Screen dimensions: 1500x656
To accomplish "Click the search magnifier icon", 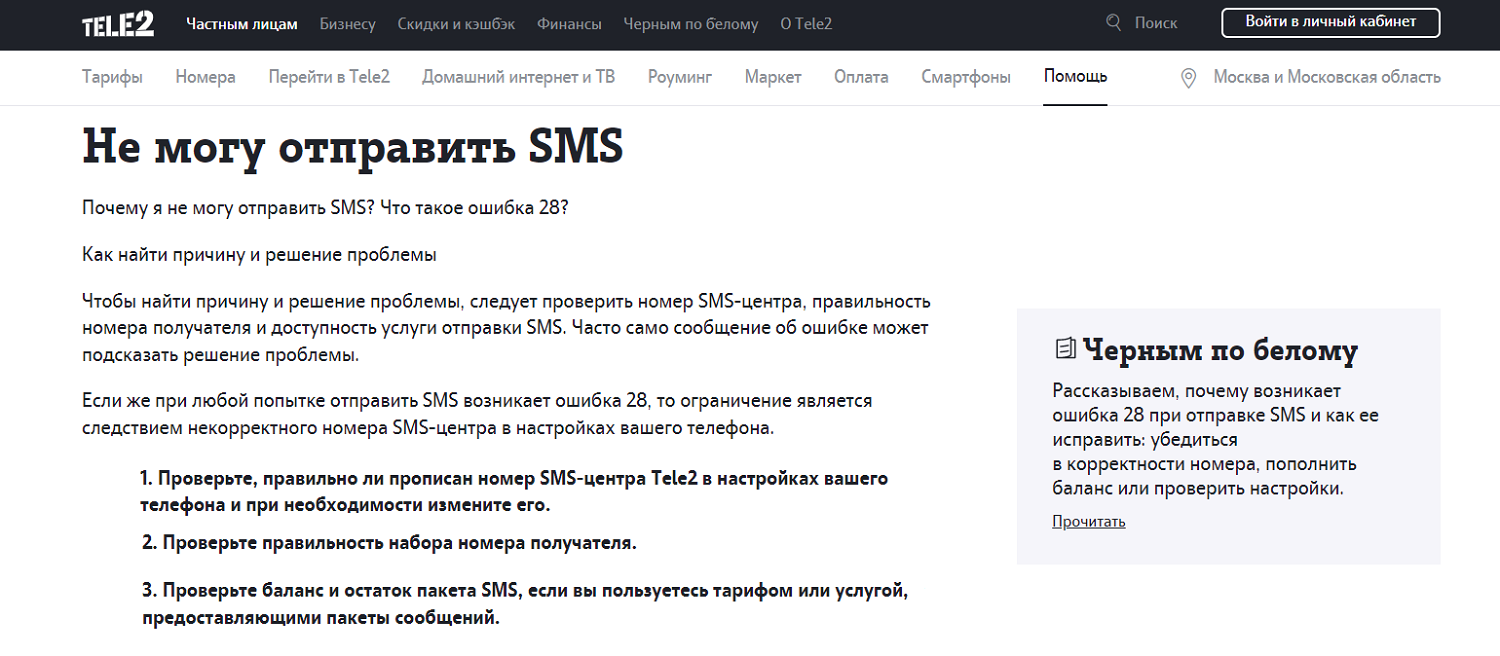I will (1114, 22).
